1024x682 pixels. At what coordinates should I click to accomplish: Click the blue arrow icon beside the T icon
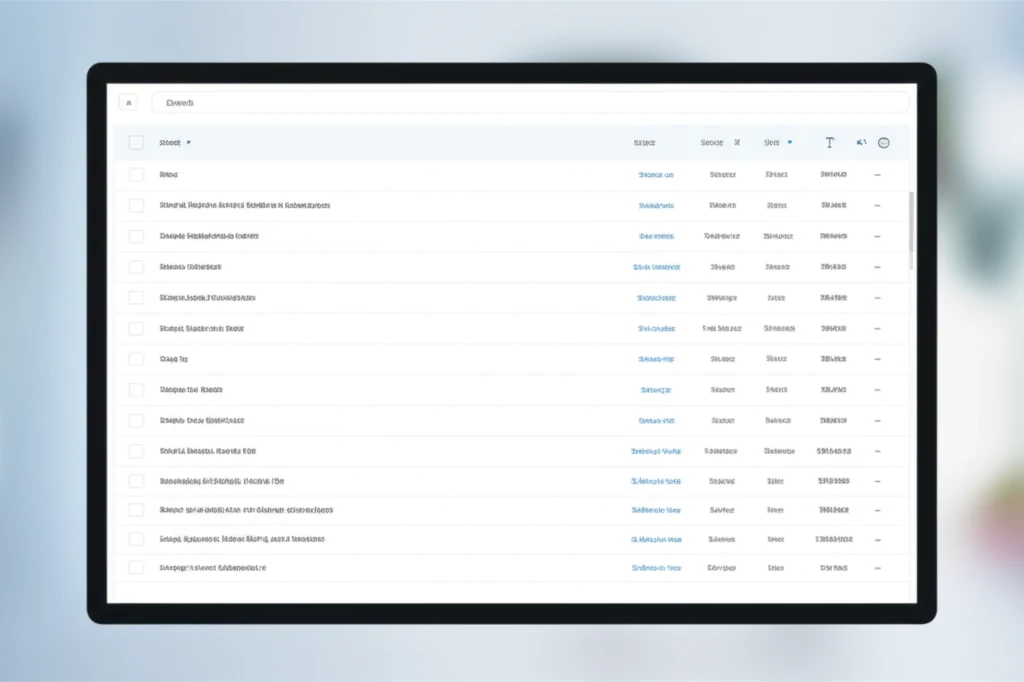click(x=860, y=143)
